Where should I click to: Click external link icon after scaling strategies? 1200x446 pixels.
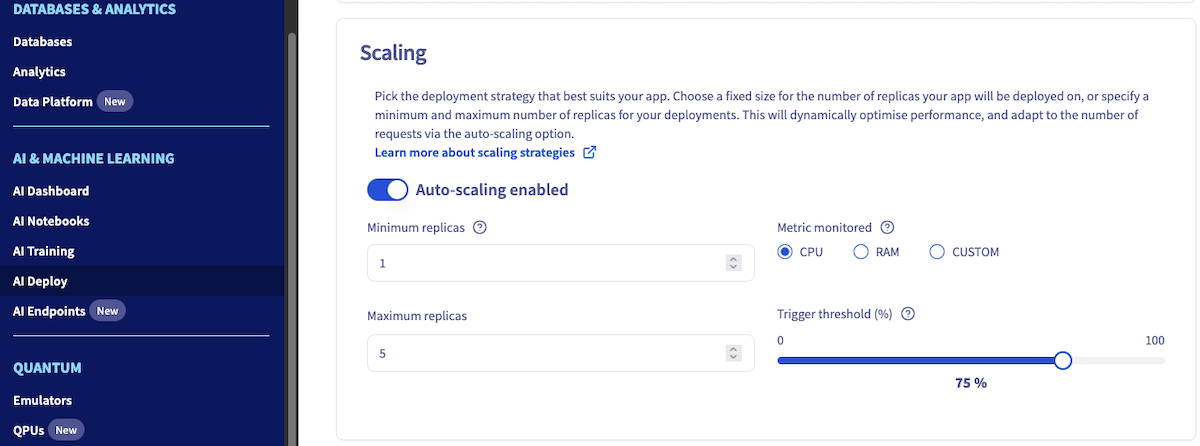(590, 153)
